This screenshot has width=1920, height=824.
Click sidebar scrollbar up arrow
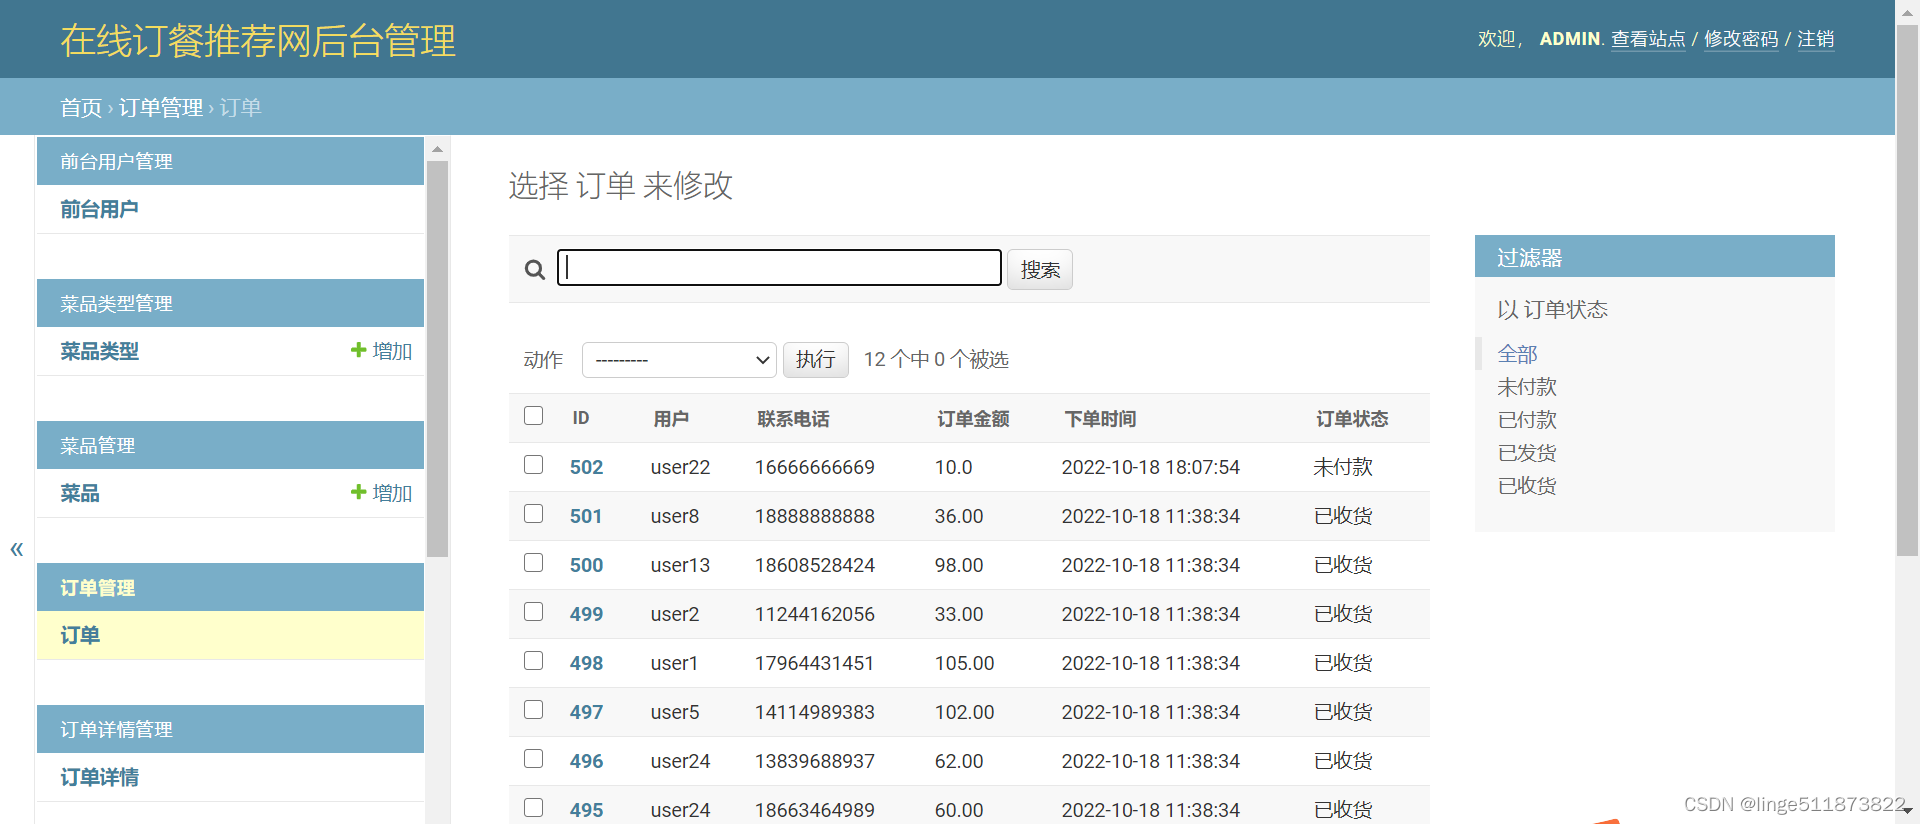point(437,149)
